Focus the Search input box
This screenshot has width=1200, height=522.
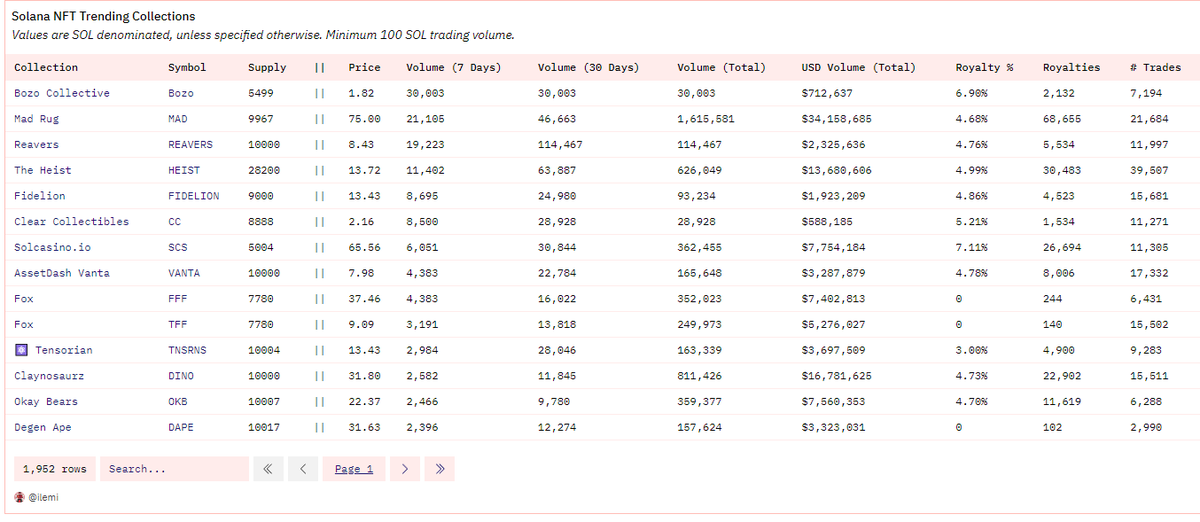pyautogui.click(x=174, y=469)
